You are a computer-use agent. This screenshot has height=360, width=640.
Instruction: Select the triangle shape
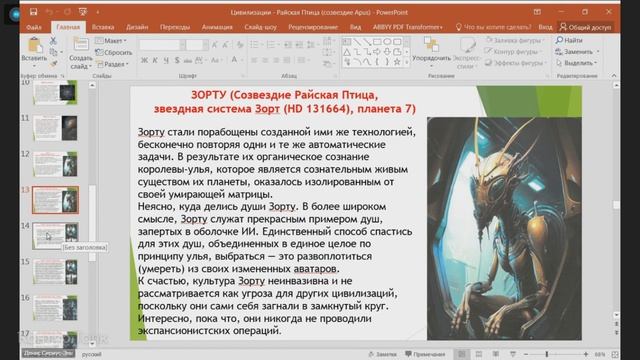point(347,52)
